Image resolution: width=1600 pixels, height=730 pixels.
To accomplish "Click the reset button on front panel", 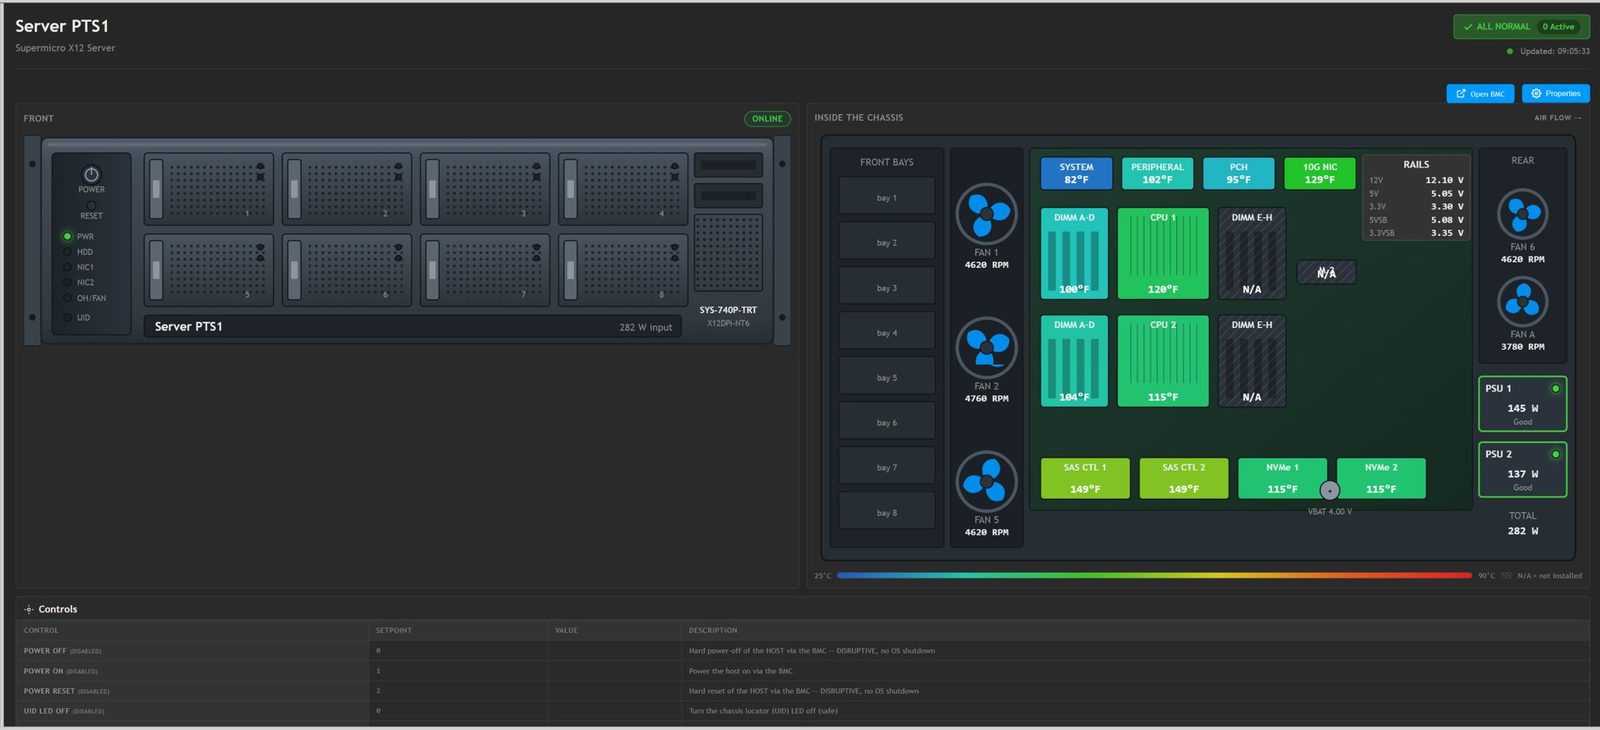I will pyautogui.click(x=91, y=205).
